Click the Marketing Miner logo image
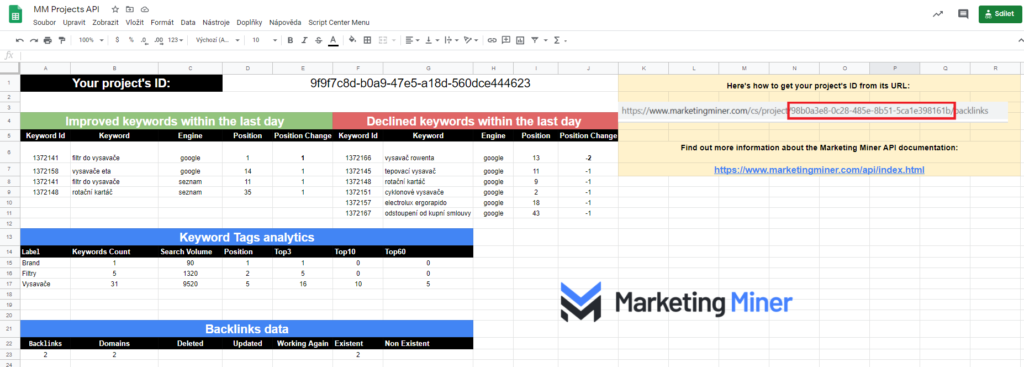Viewport: 1024px width, 367px height. [676, 302]
